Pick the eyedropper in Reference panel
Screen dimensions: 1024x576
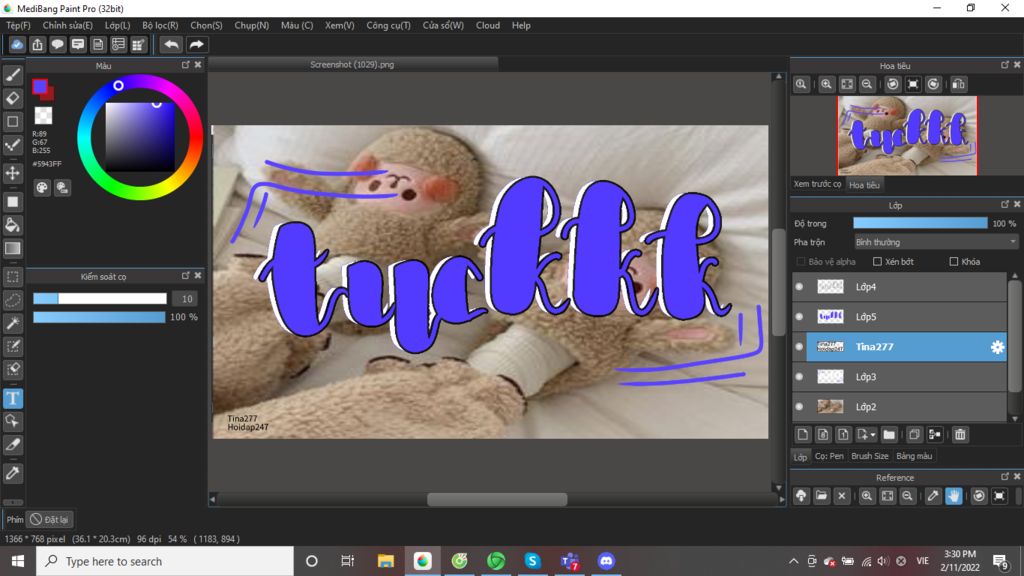click(x=933, y=496)
